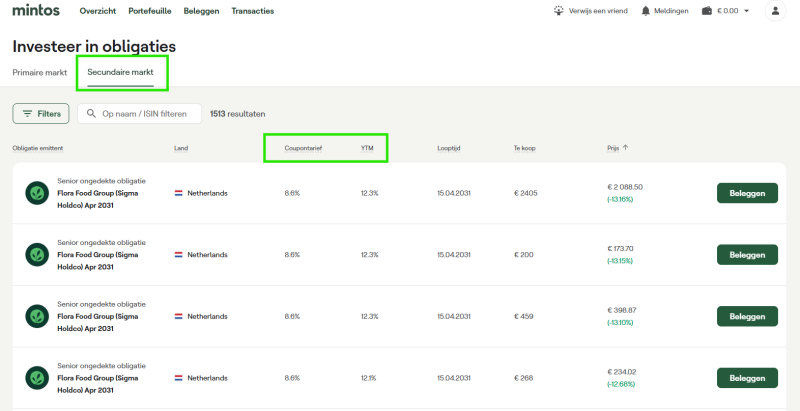Click Beleggen for the € 2 088.50 bond
800x411 pixels.
coord(747,193)
